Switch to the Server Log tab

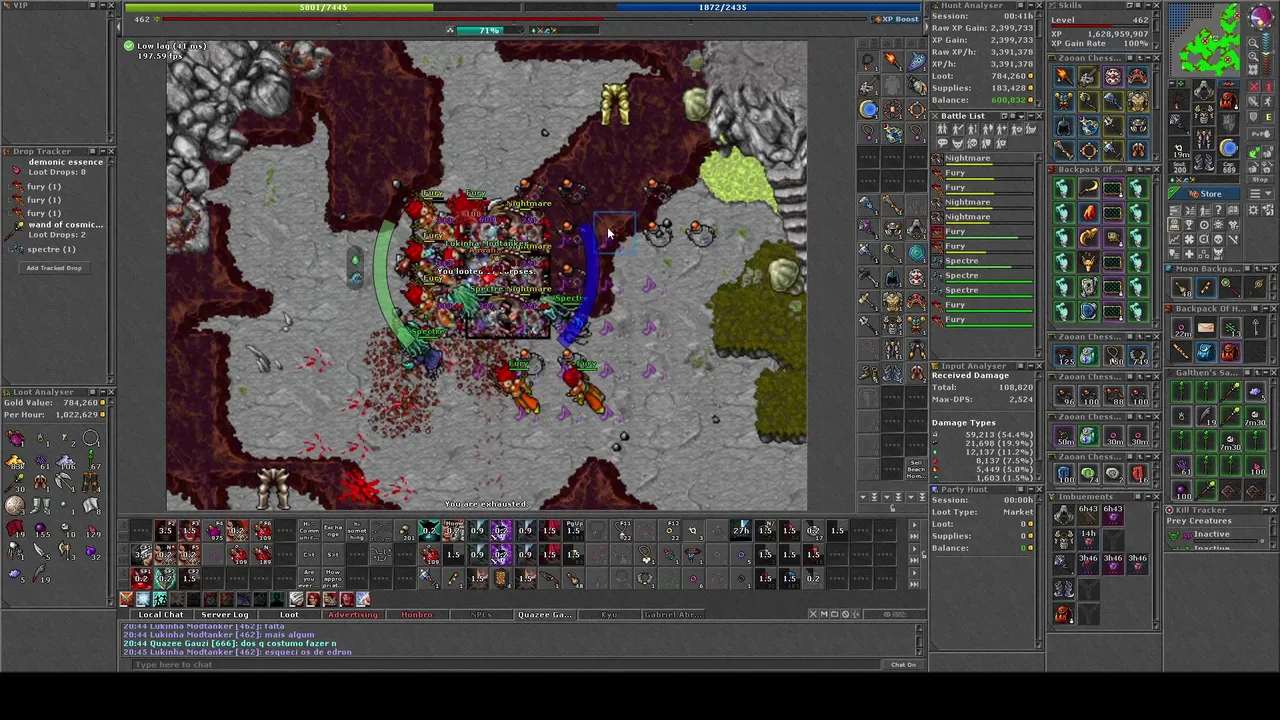[x=225, y=614]
